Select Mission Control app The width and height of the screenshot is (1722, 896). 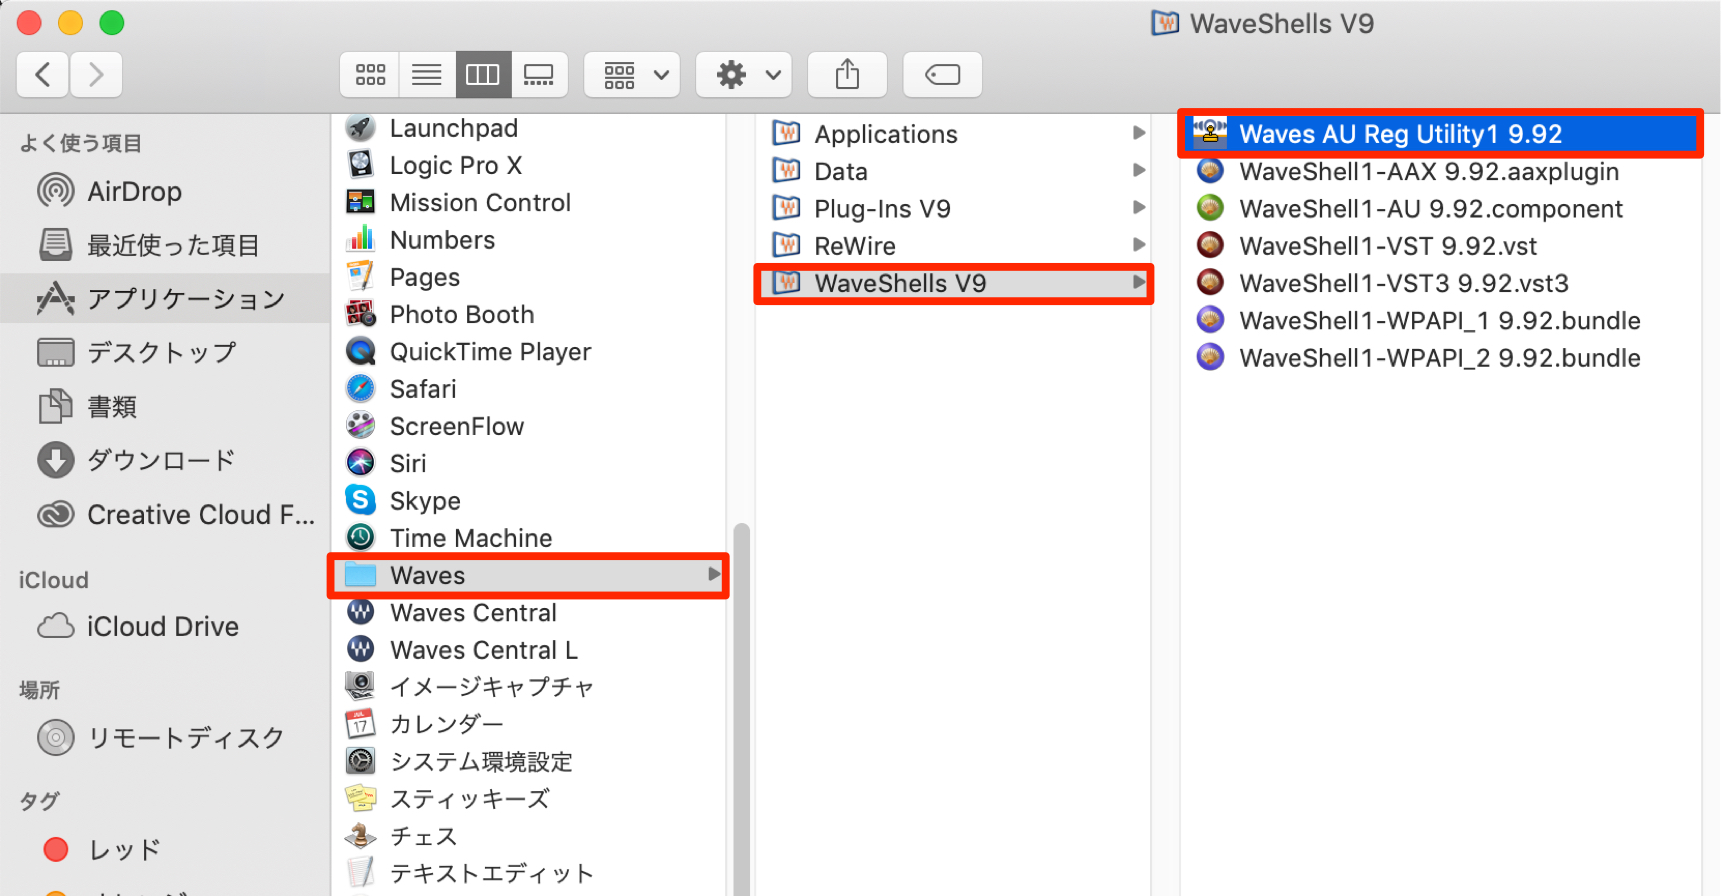[530, 202]
